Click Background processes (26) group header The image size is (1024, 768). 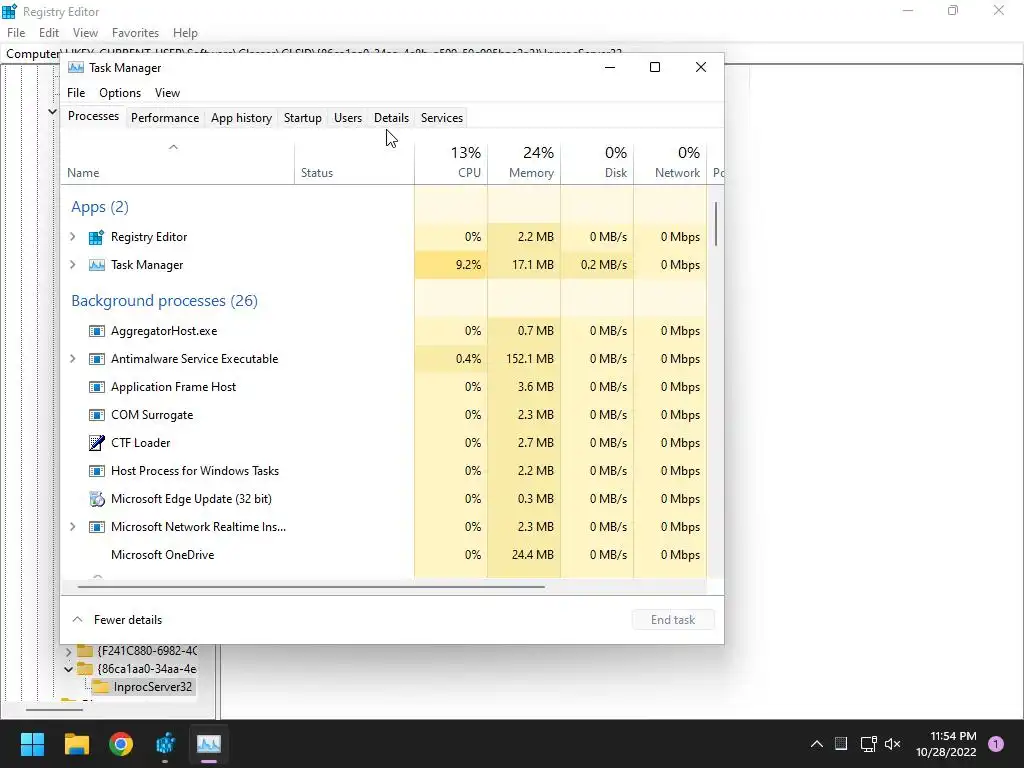(x=165, y=301)
